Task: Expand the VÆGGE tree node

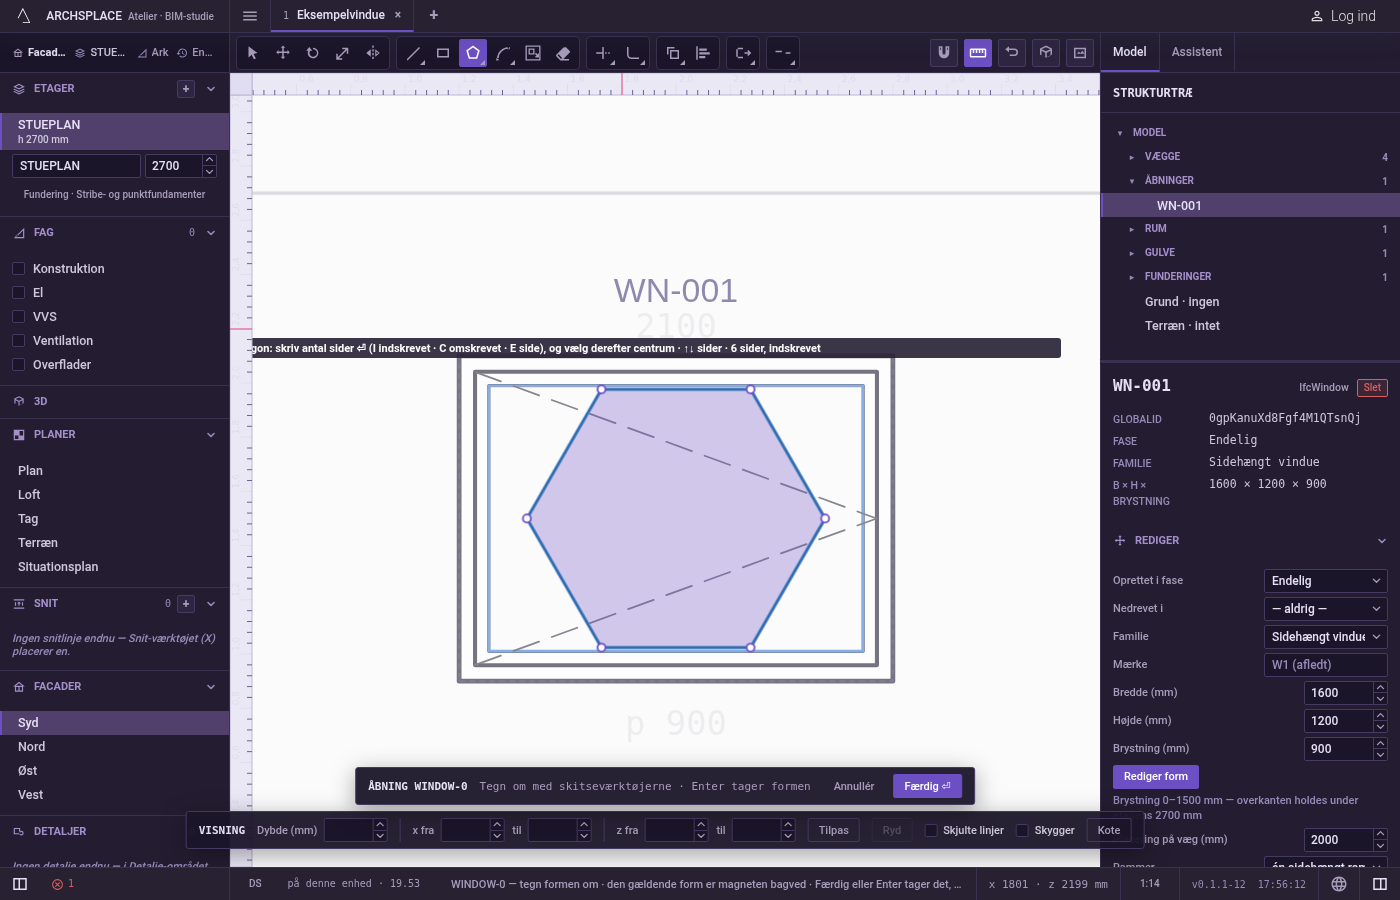Action: click(x=1132, y=157)
